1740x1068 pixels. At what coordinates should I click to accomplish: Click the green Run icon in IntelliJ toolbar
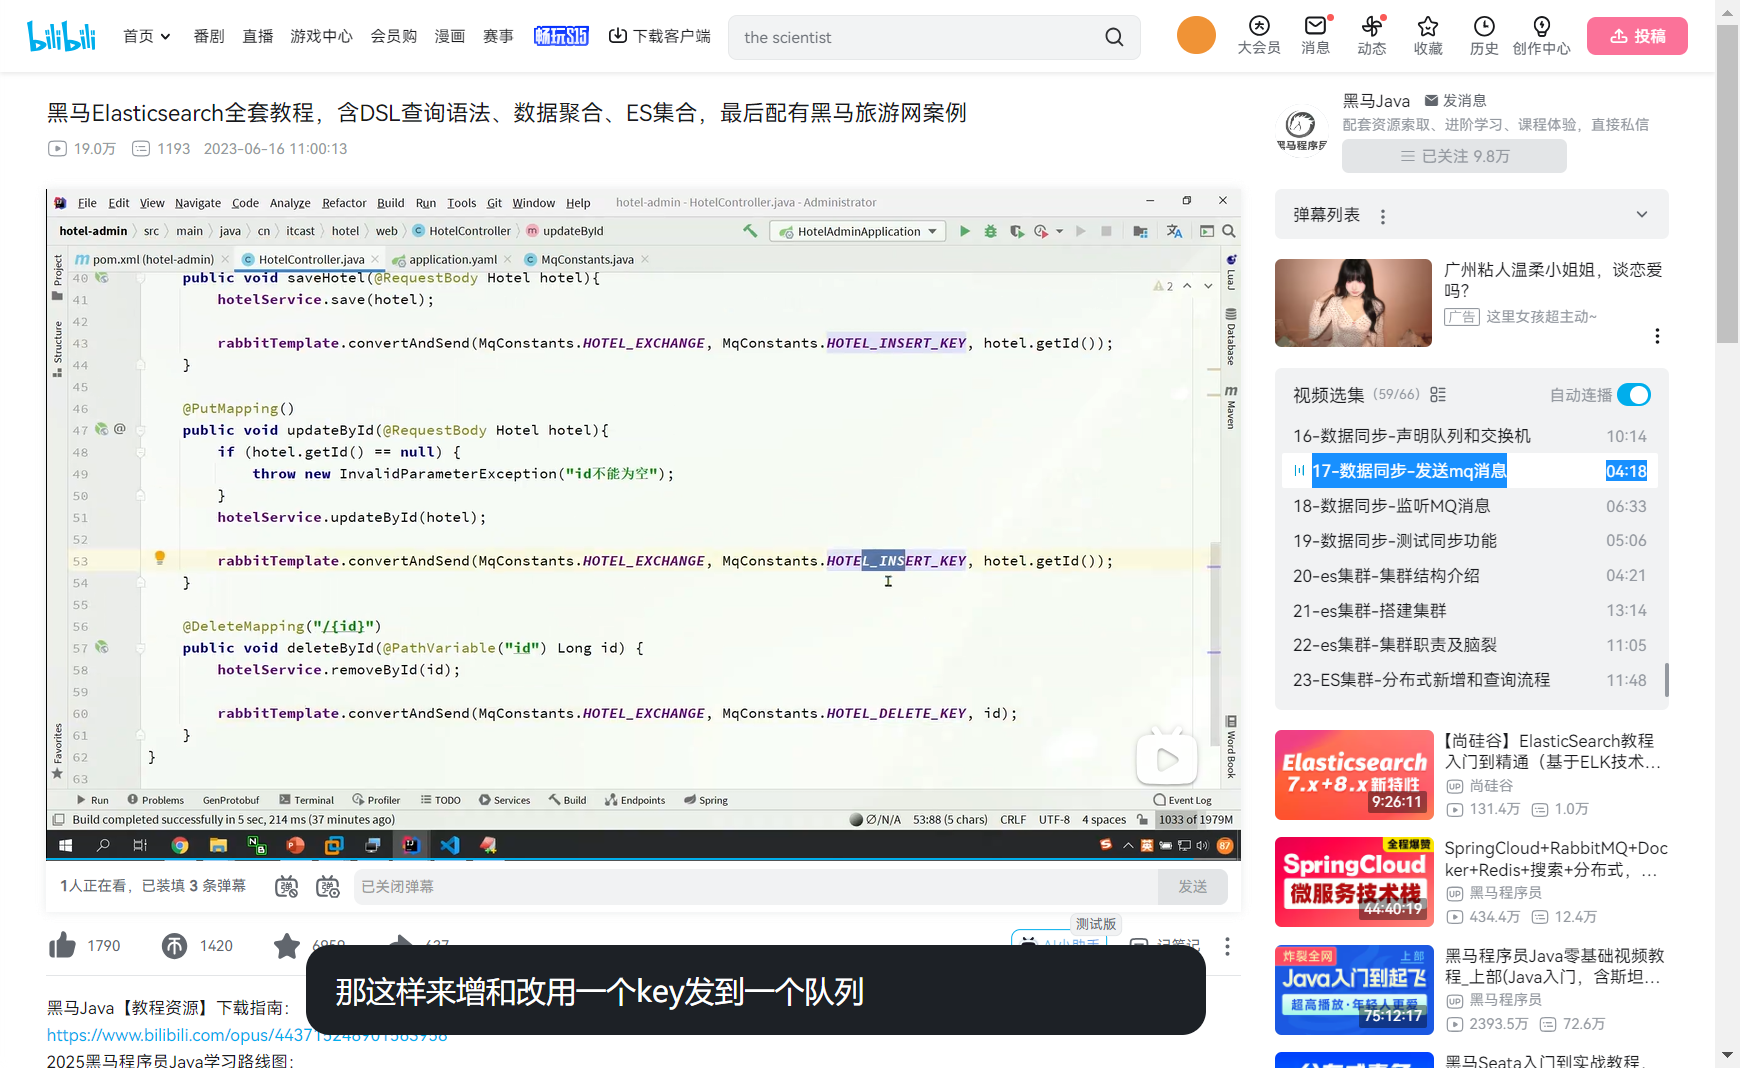pos(964,231)
